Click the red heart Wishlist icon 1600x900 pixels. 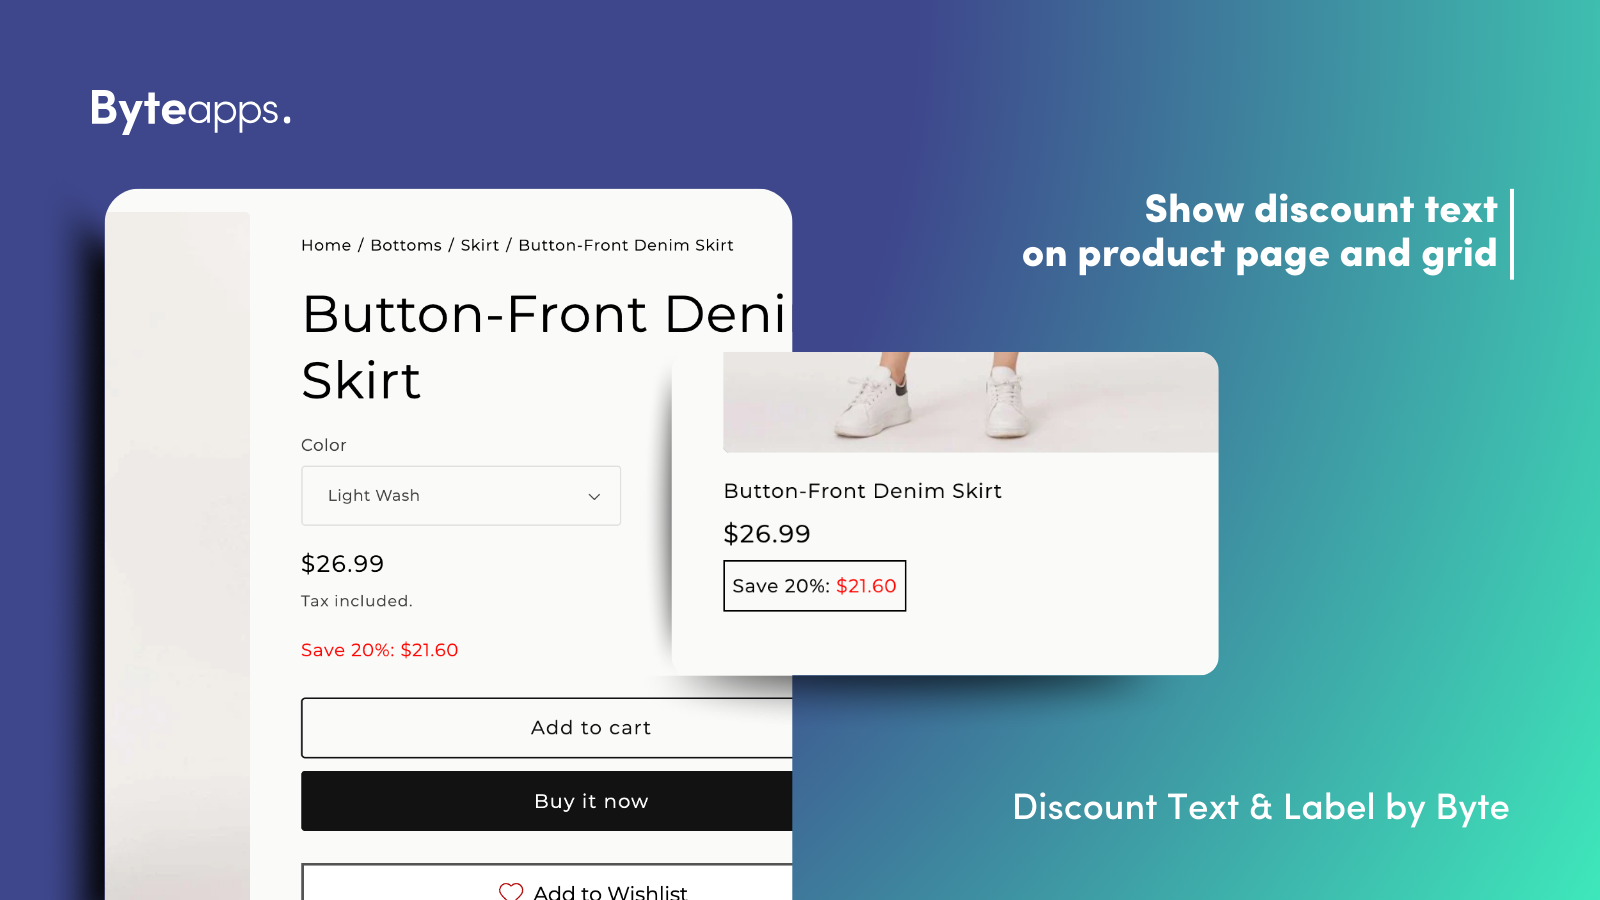511,891
